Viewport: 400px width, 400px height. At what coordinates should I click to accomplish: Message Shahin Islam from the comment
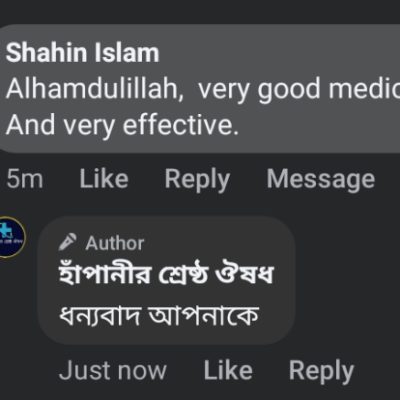pyautogui.click(x=321, y=180)
